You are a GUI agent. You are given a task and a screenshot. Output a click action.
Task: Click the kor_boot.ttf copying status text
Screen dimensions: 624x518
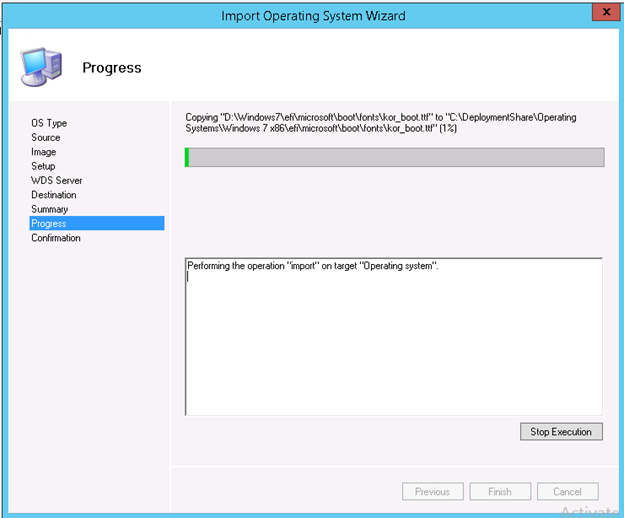[x=380, y=124]
